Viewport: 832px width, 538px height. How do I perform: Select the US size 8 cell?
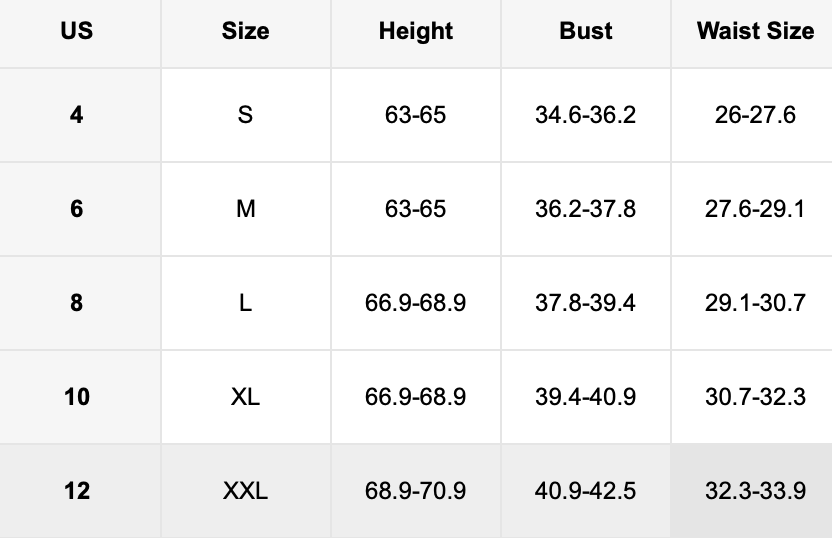[77, 303]
